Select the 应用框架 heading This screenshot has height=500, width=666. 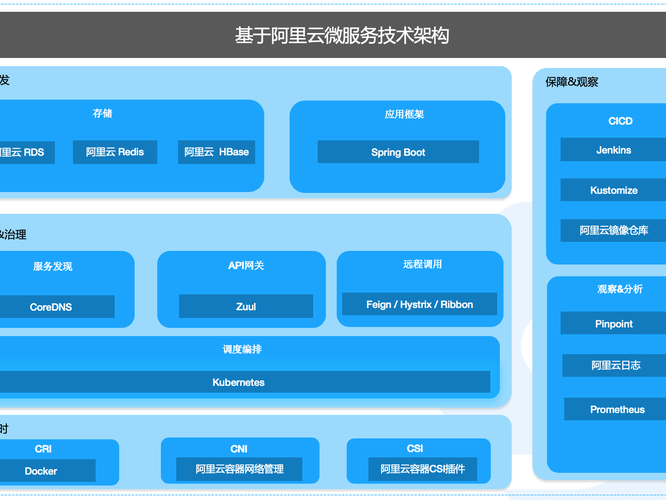click(404, 114)
